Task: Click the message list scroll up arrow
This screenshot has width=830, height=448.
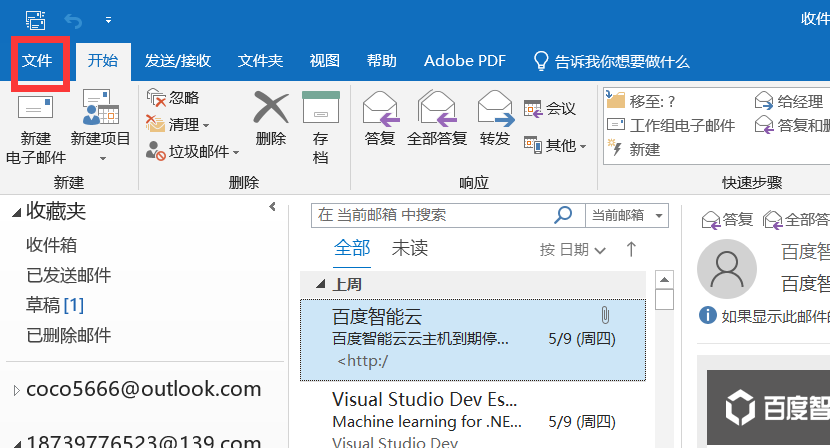Action: point(664,279)
